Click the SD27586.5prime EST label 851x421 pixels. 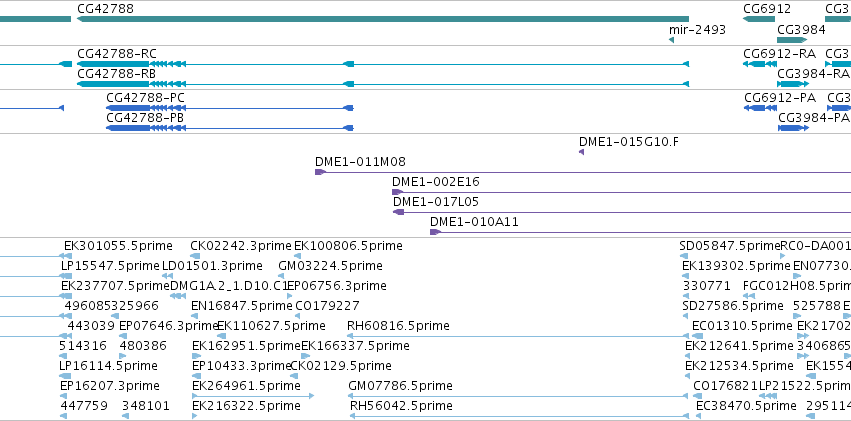tap(733, 306)
